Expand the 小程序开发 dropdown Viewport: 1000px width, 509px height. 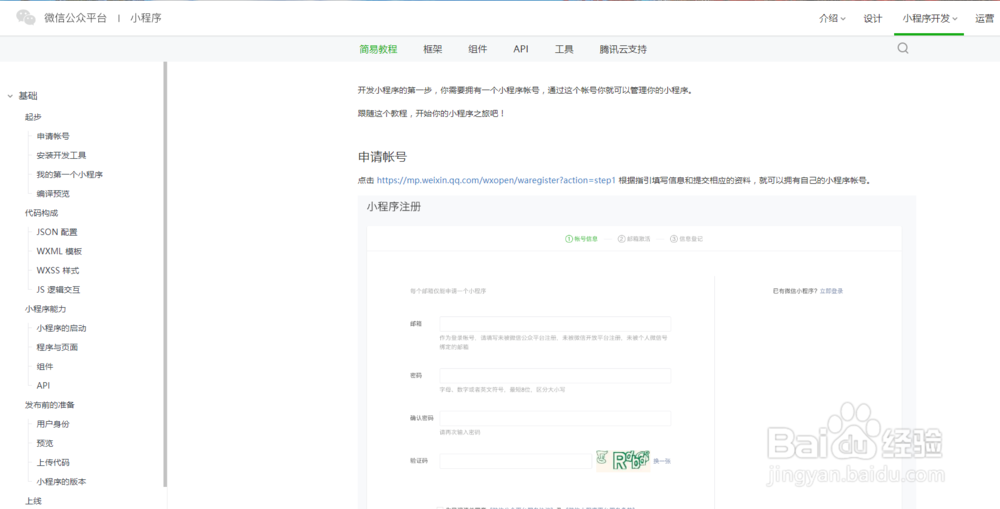click(x=930, y=18)
